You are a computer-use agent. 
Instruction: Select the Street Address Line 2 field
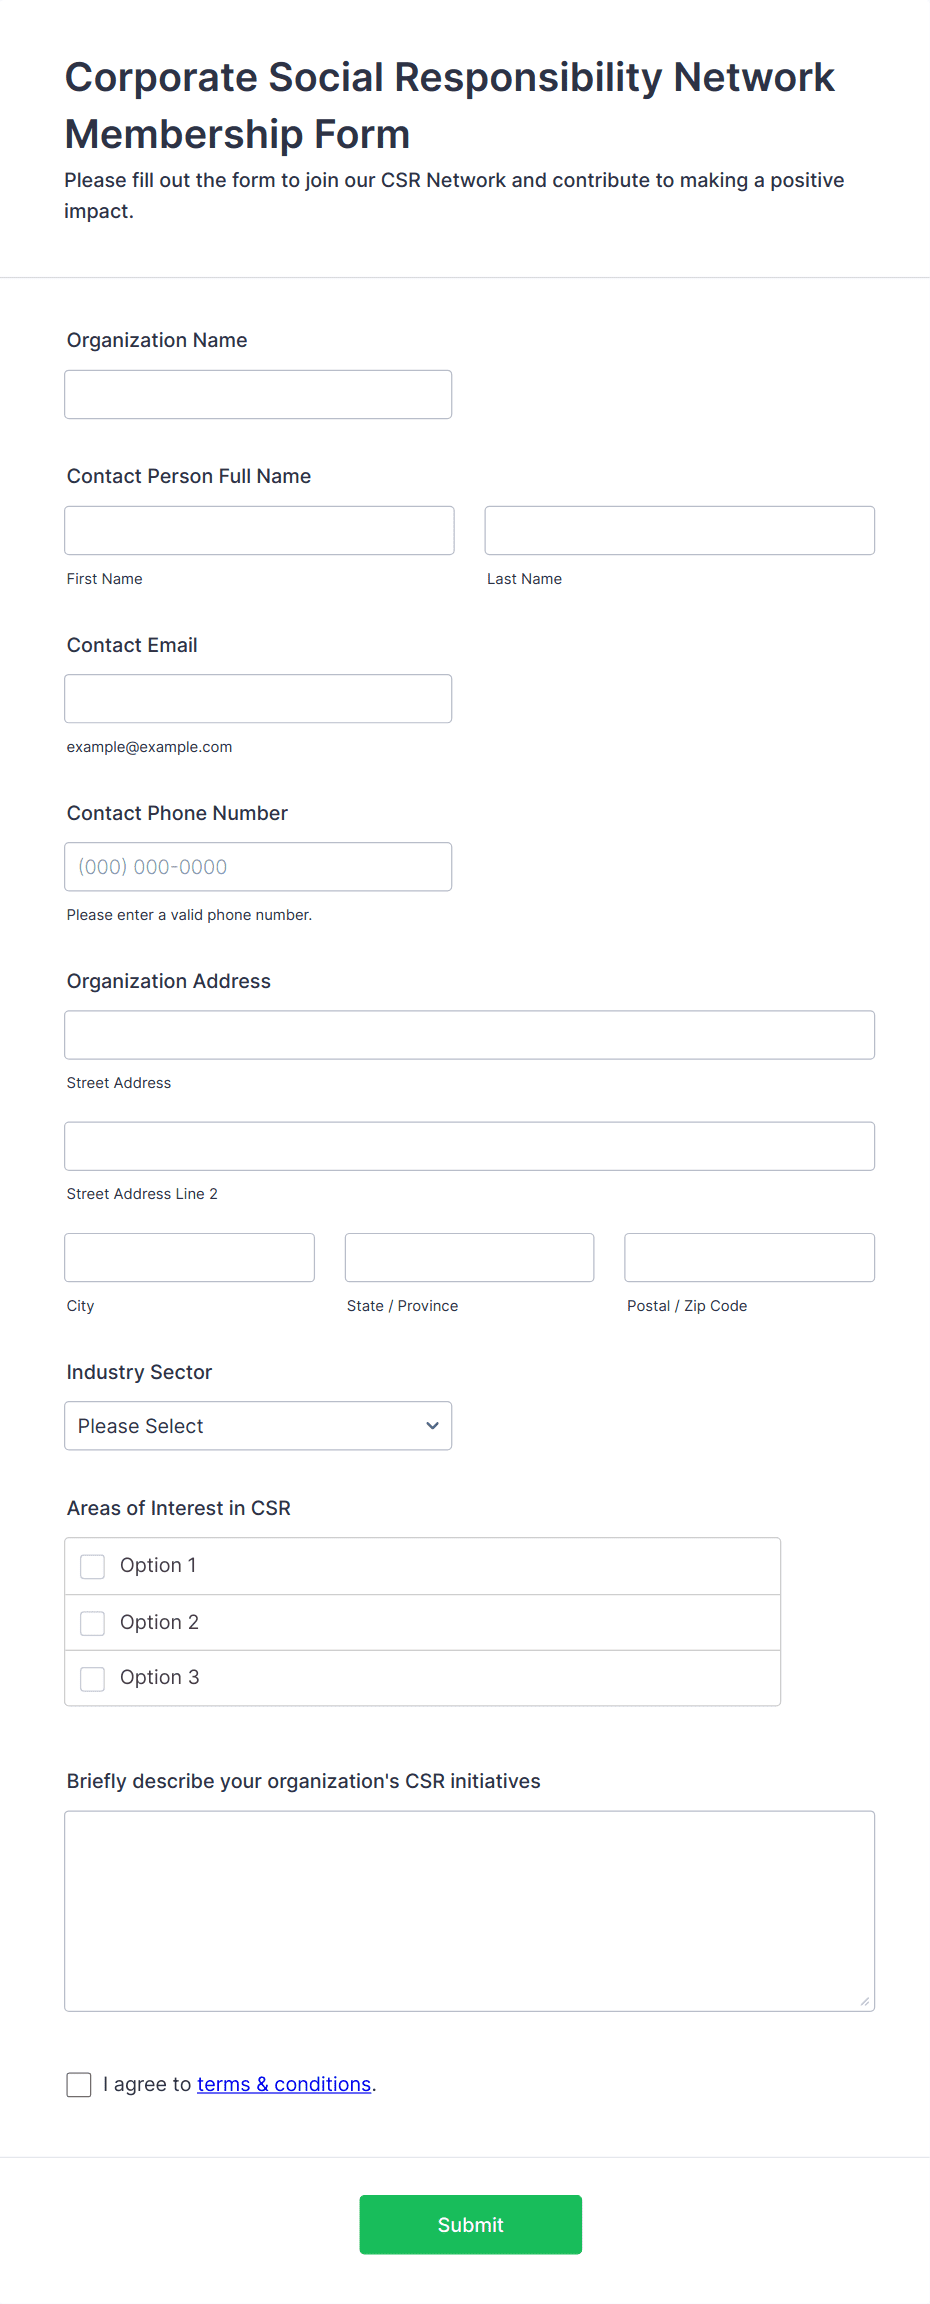pos(470,1146)
